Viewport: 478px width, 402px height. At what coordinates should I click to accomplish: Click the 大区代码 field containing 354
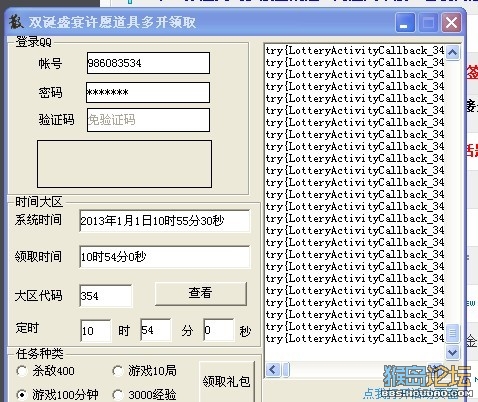[106, 296]
